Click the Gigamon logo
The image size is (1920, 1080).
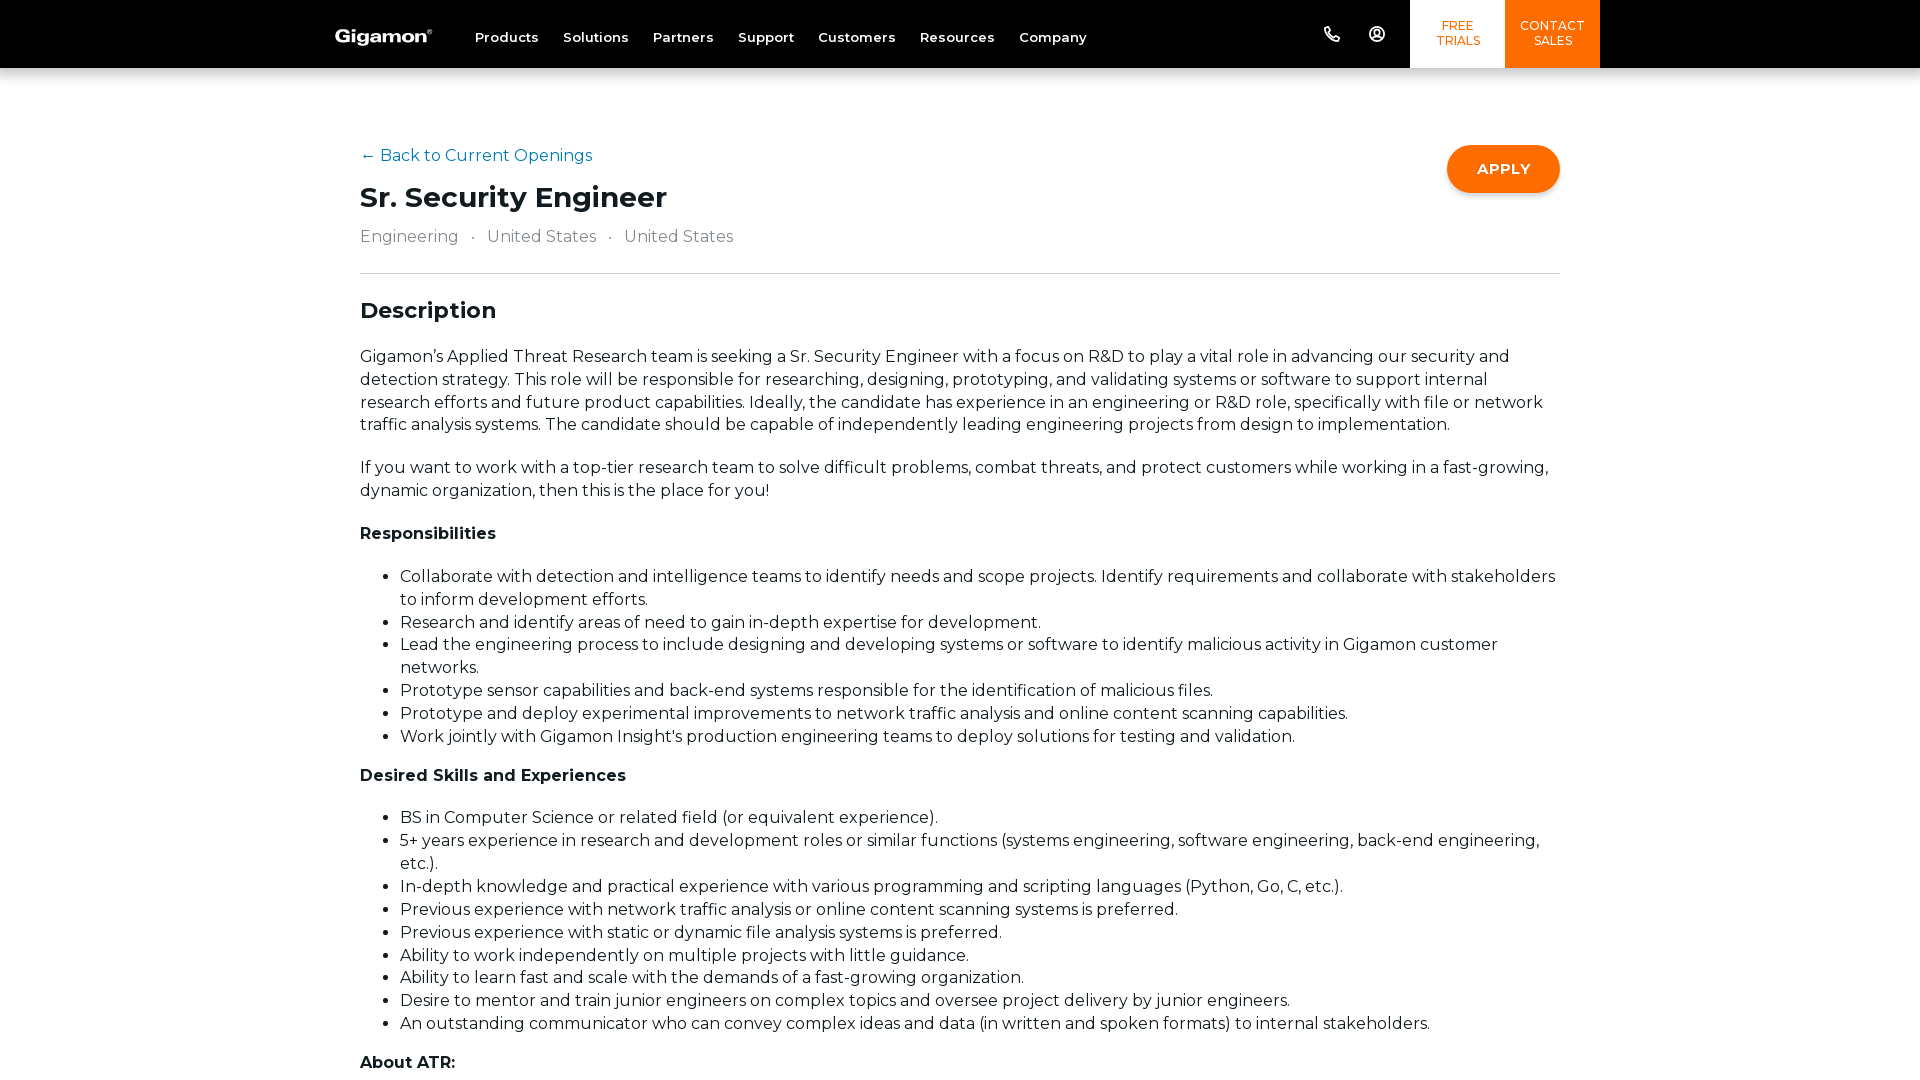pos(383,35)
